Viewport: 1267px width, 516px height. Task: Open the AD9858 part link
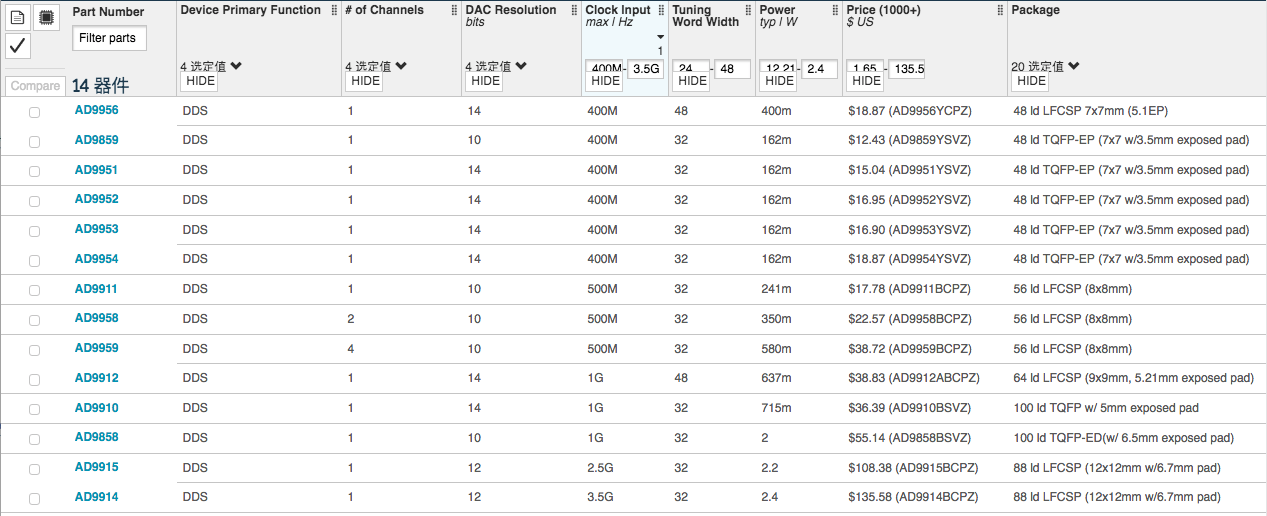[96, 437]
